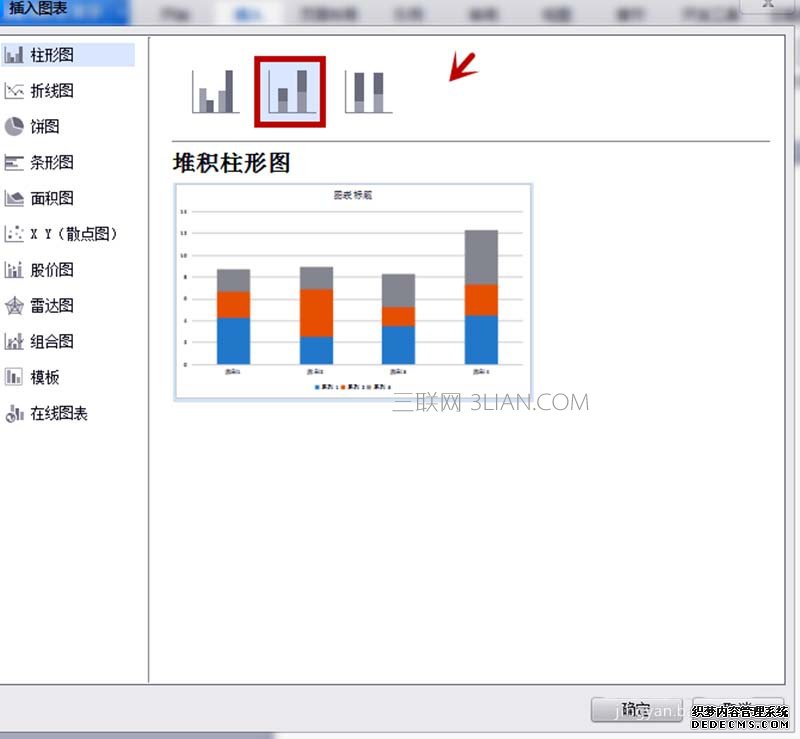Open the 雷达图 category label
Screen dimensions: 800x739
click(x=52, y=306)
